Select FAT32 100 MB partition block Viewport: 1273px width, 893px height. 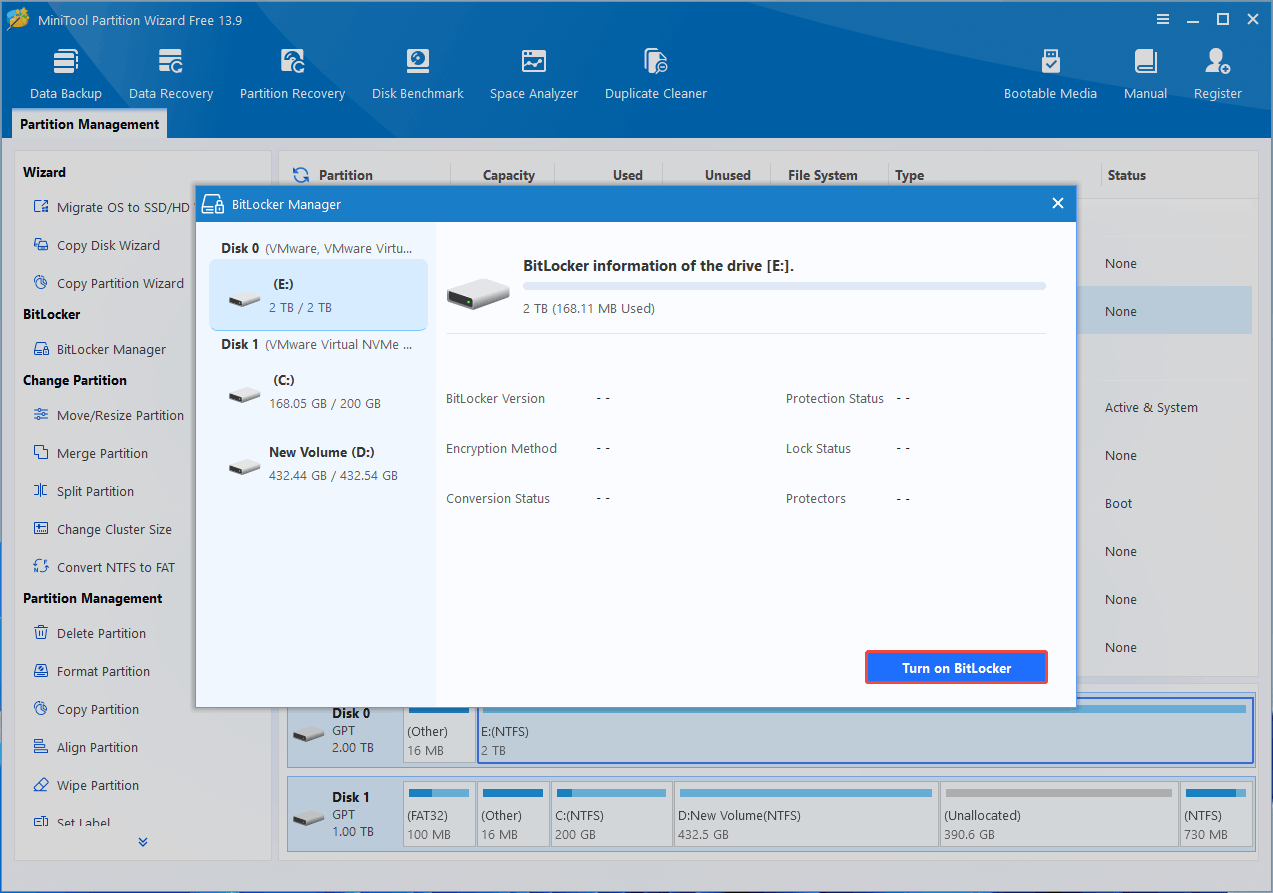pyautogui.click(x=439, y=816)
